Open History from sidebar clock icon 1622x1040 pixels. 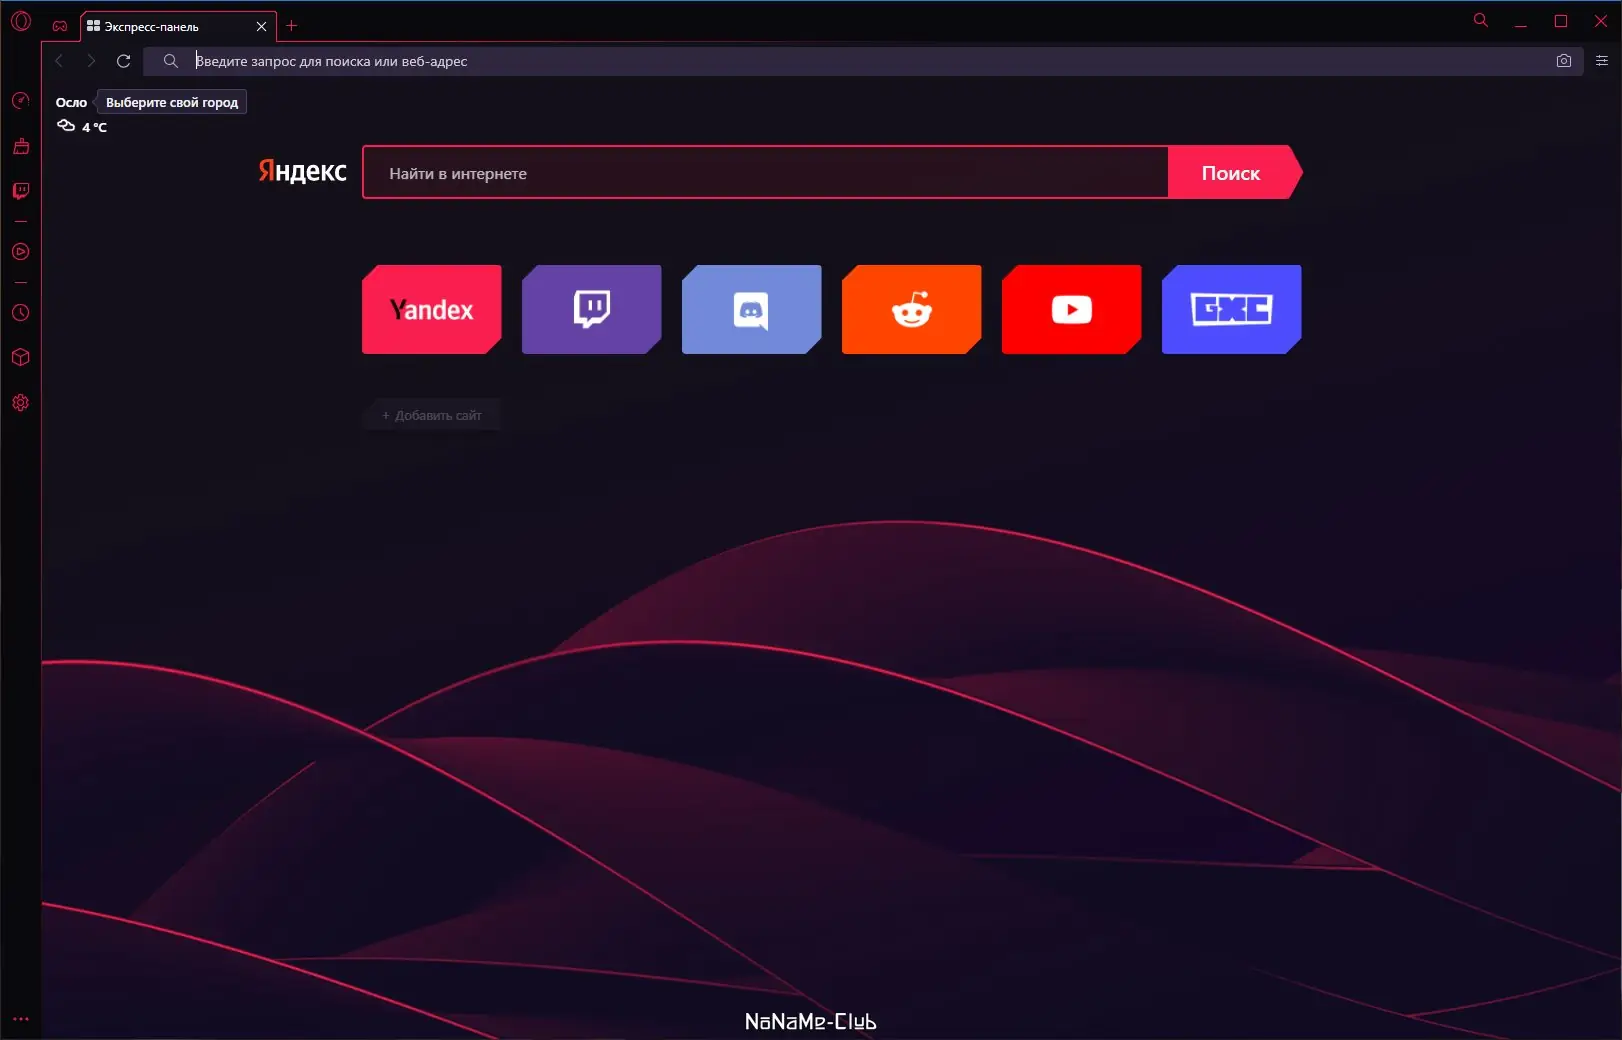(21, 313)
